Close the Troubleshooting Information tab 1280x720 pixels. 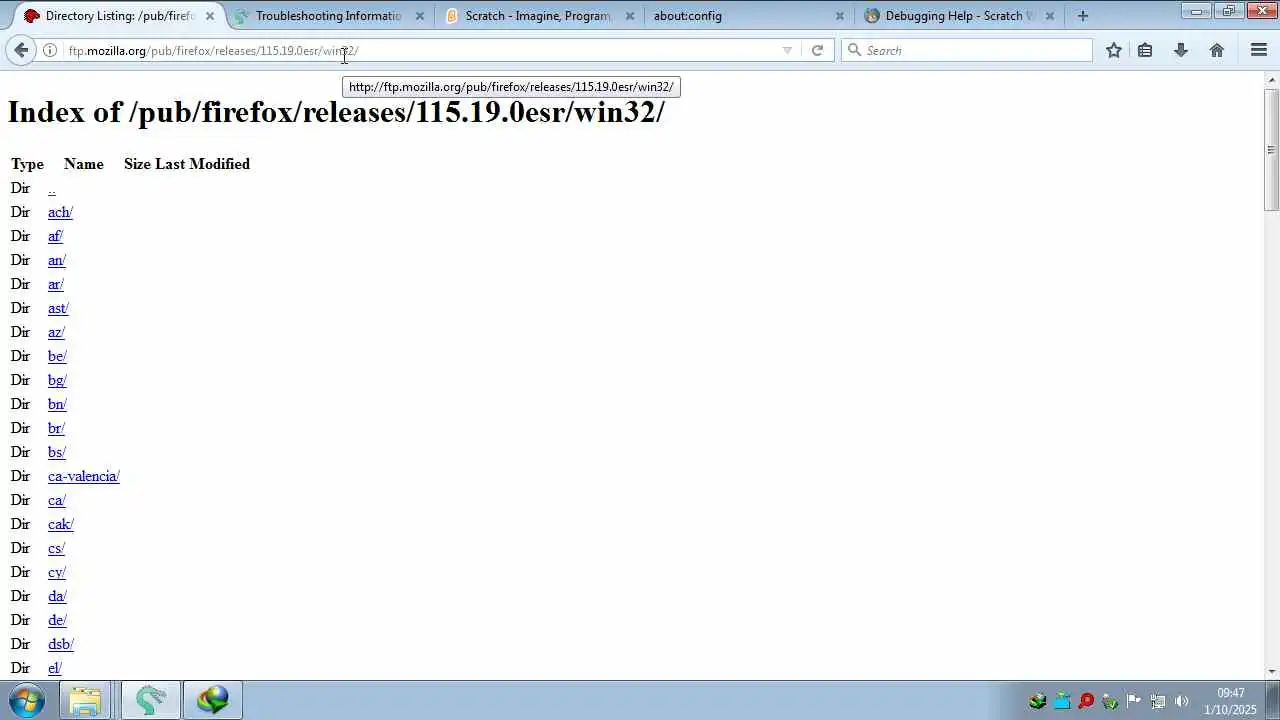420,16
